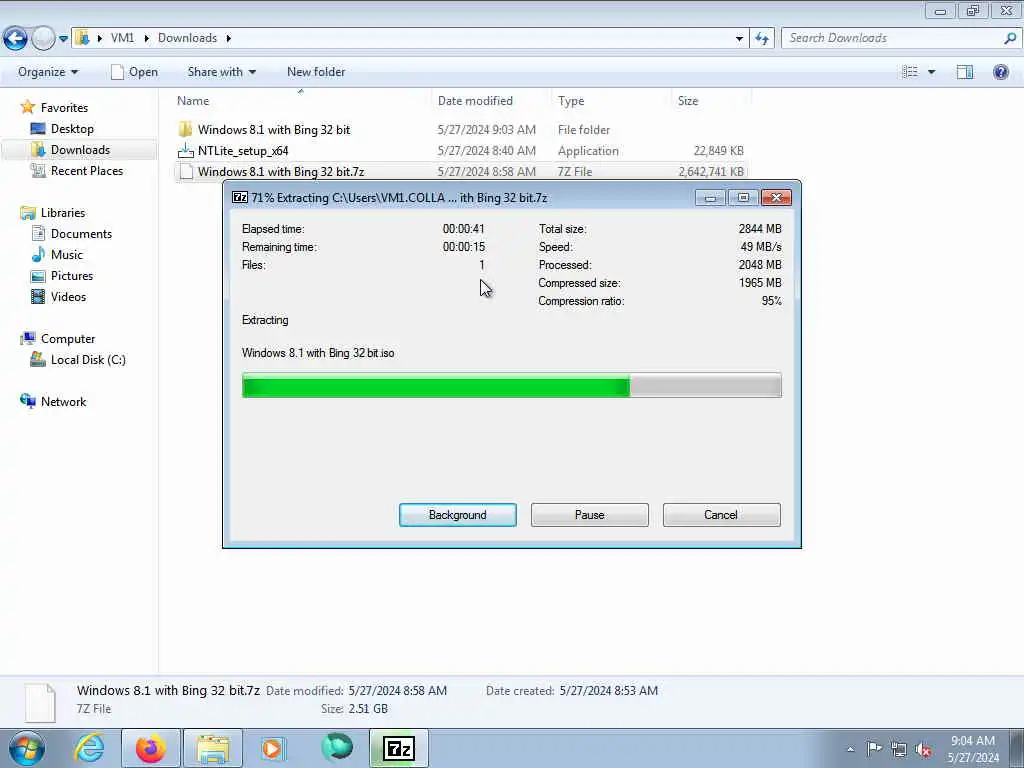Click the Explorer forward arrow button
Image resolution: width=1024 pixels, height=768 pixels.
coord(43,39)
